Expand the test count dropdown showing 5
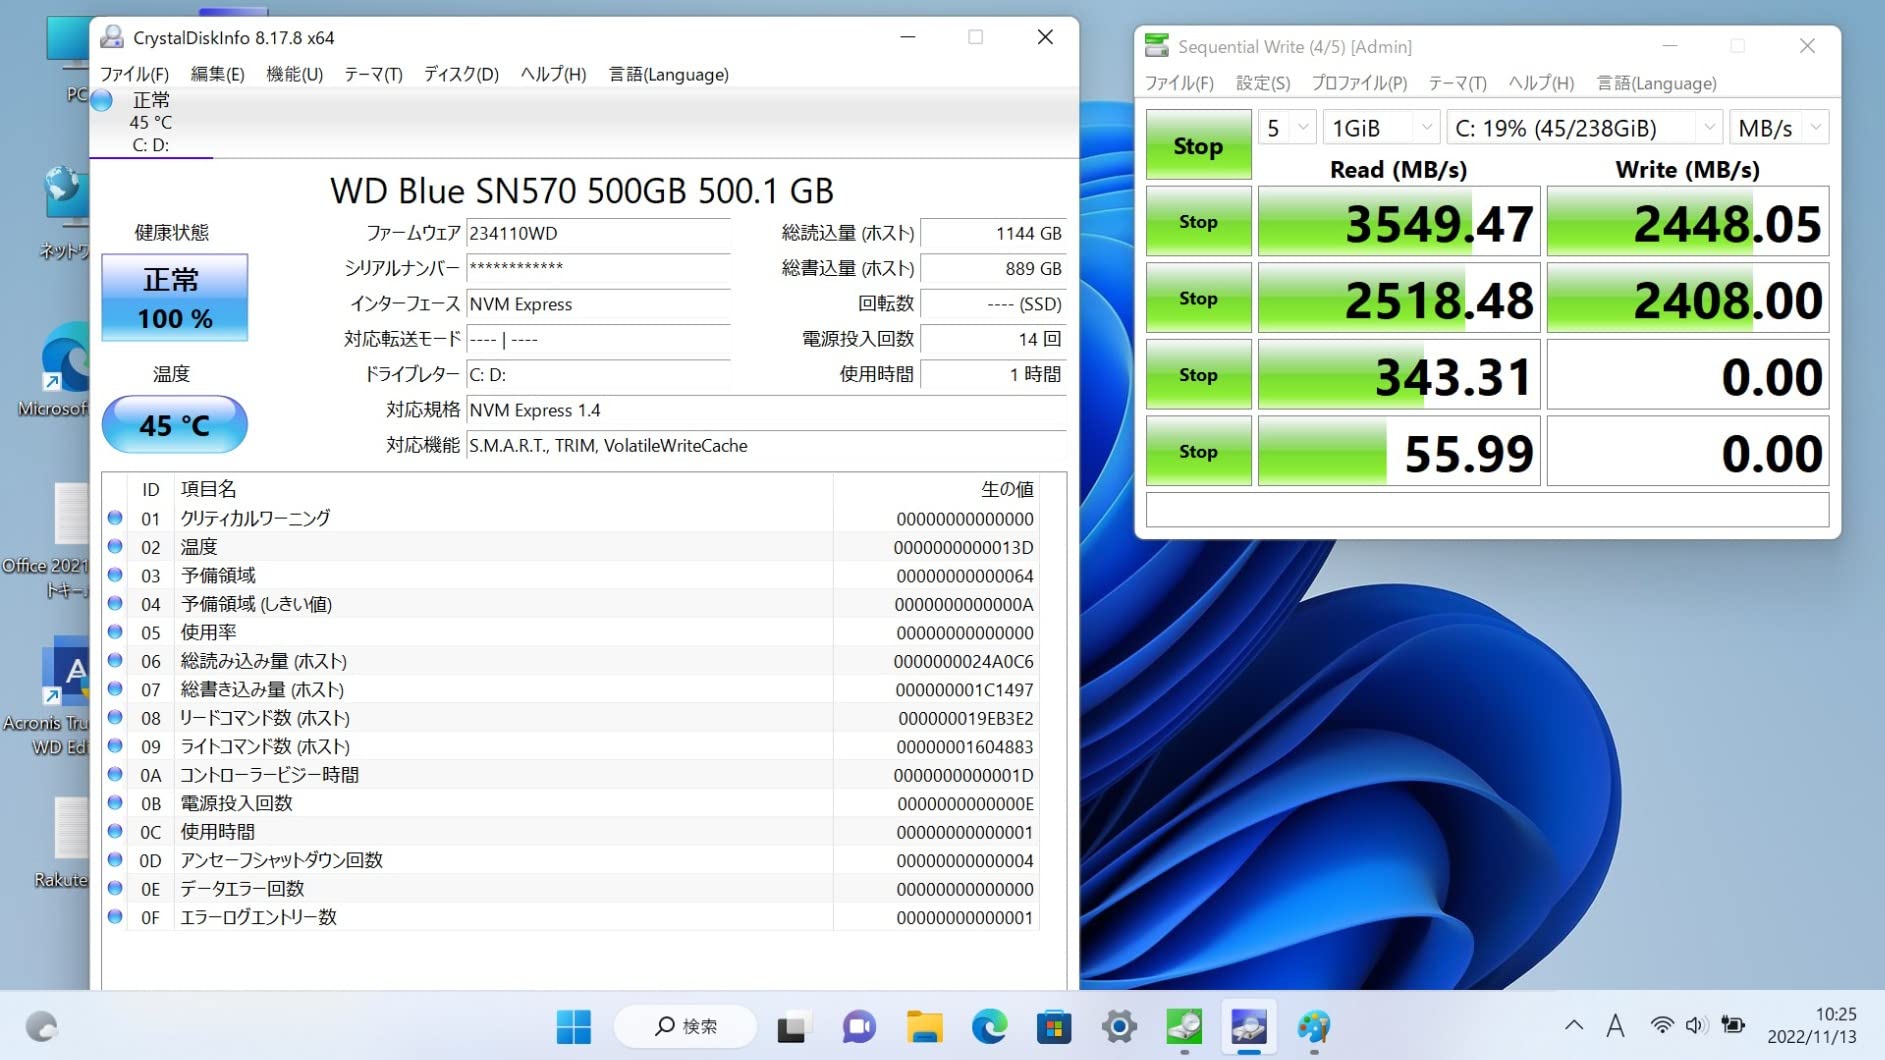The image size is (1885, 1060). (x=1286, y=128)
